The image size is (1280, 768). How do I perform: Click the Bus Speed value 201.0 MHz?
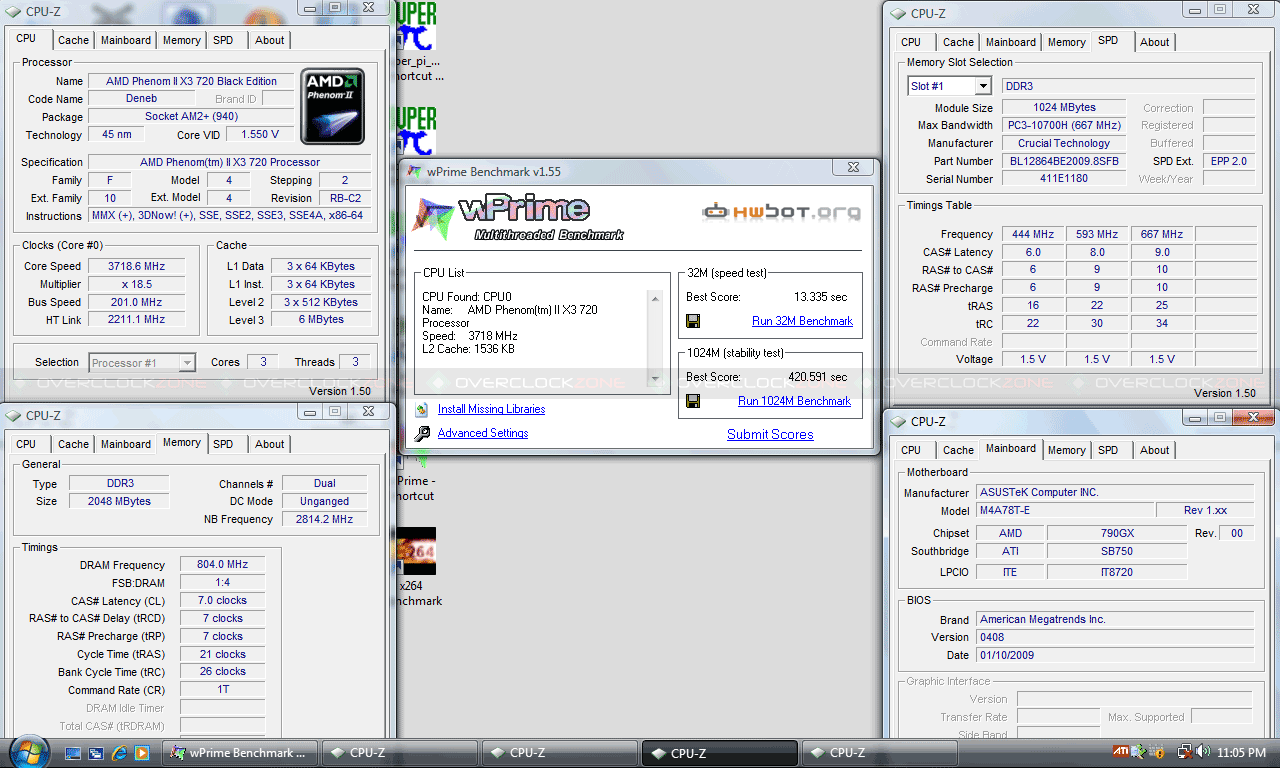tap(136, 302)
